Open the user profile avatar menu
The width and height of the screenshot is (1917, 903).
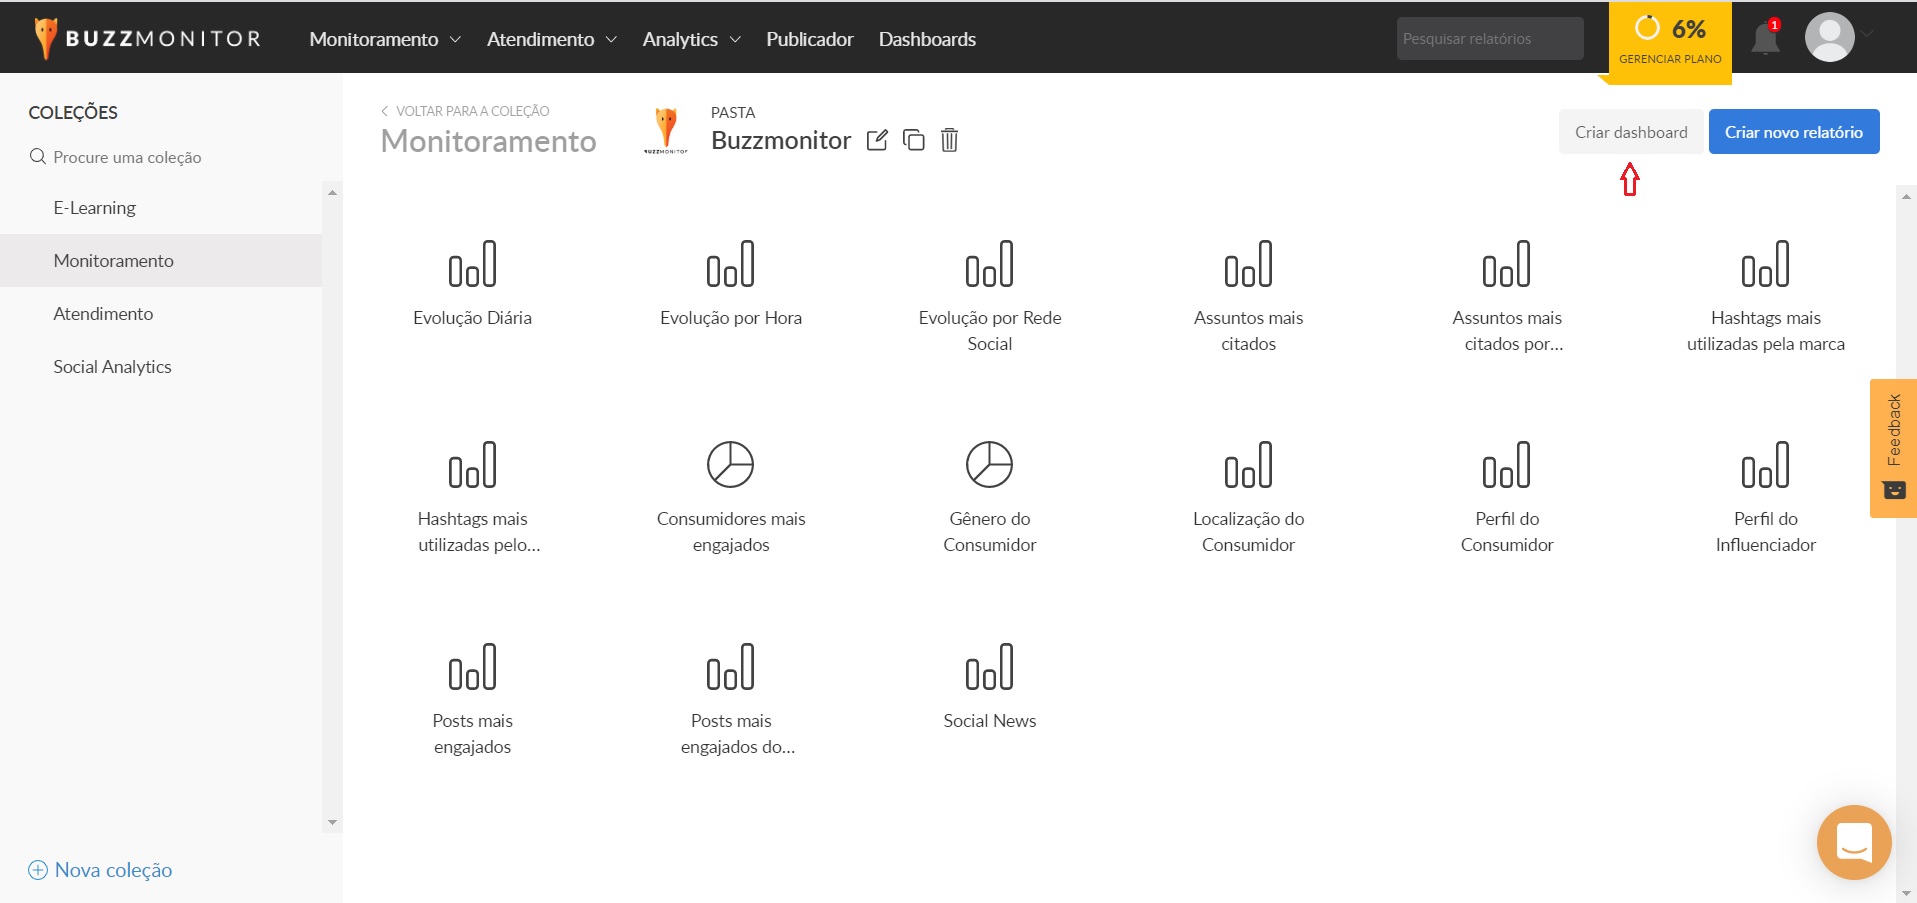point(1830,38)
